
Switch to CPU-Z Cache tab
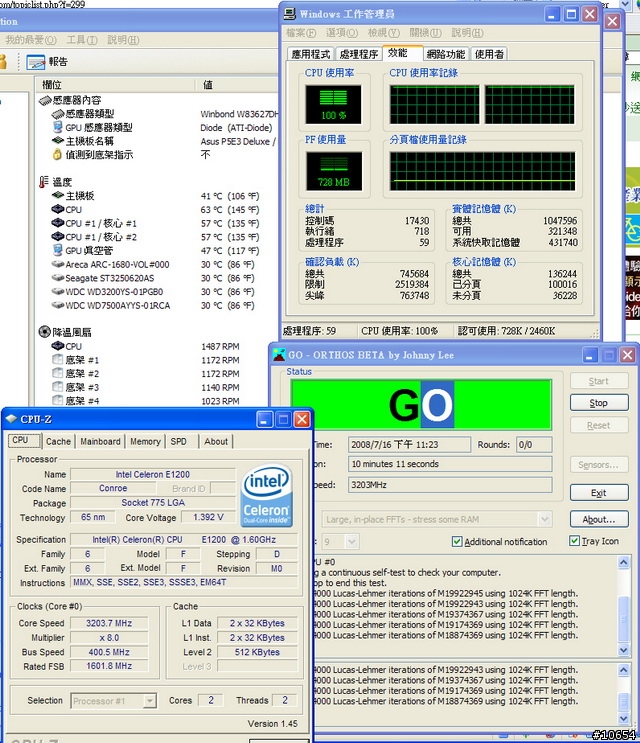[x=58, y=442]
